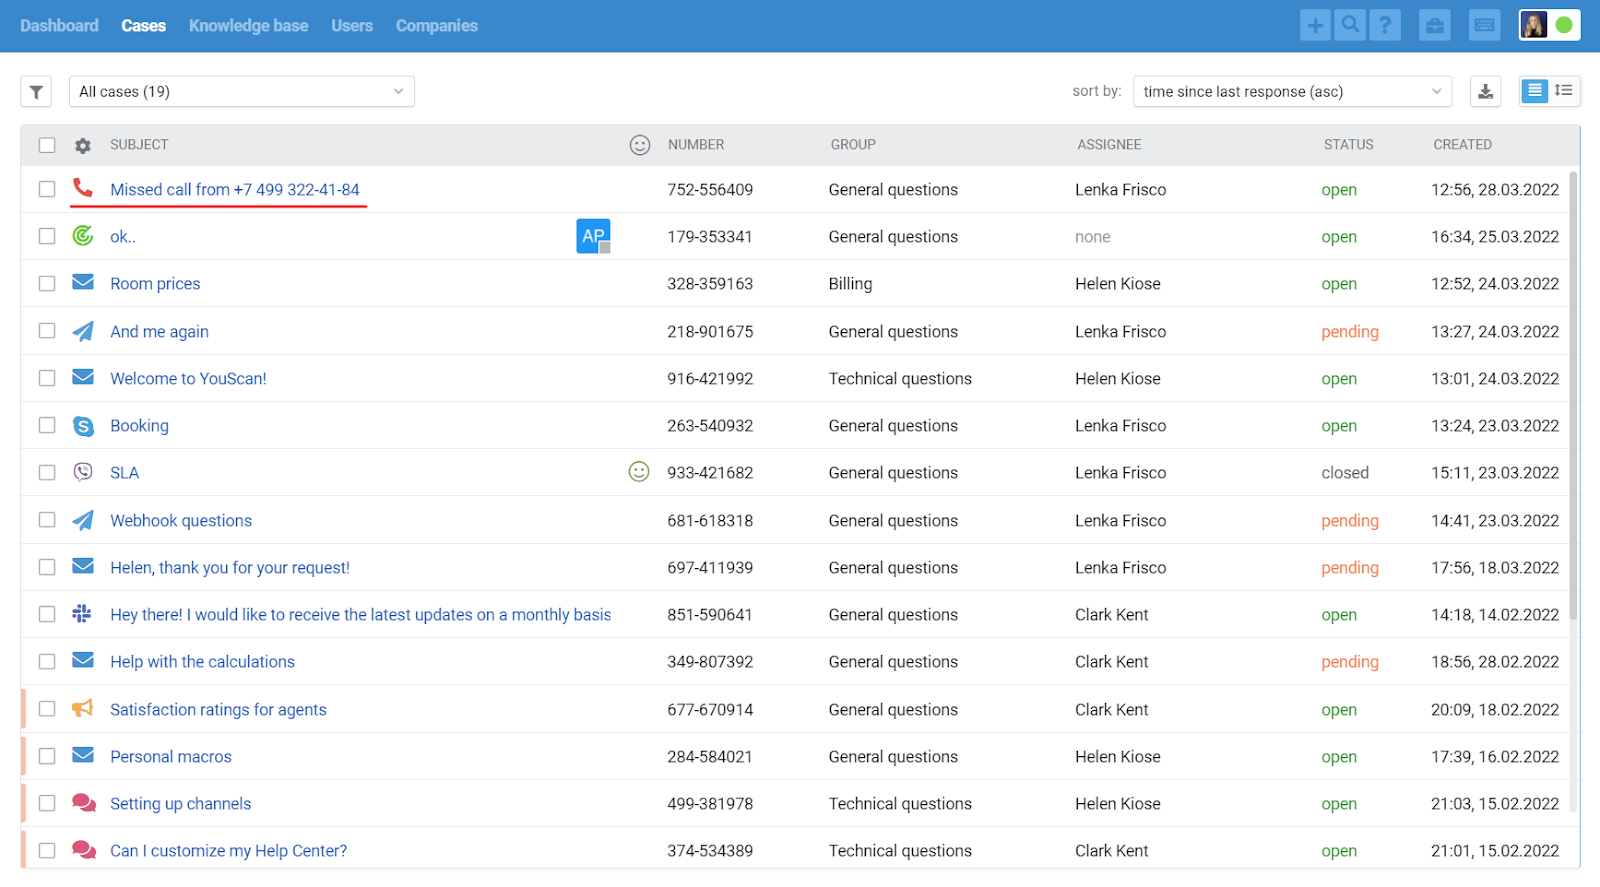Open the search magnifier icon
This screenshot has width=1600, height=887.
tap(1350, 26)
